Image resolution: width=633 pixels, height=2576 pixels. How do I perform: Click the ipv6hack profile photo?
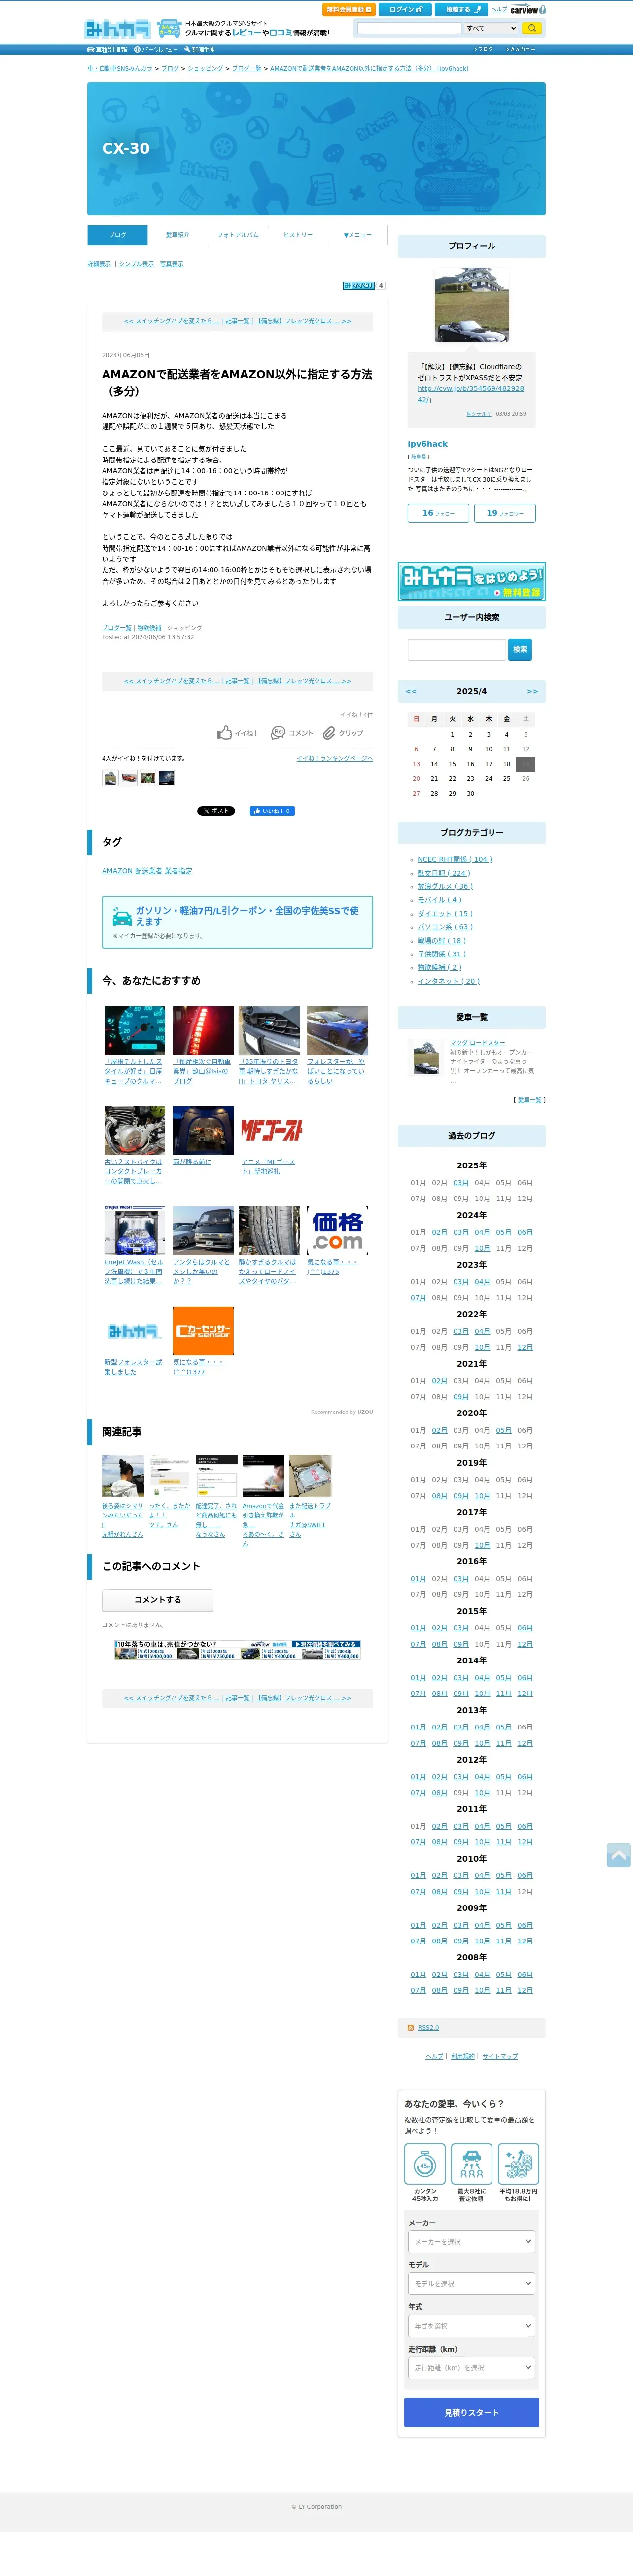click(x=471, y=305)
